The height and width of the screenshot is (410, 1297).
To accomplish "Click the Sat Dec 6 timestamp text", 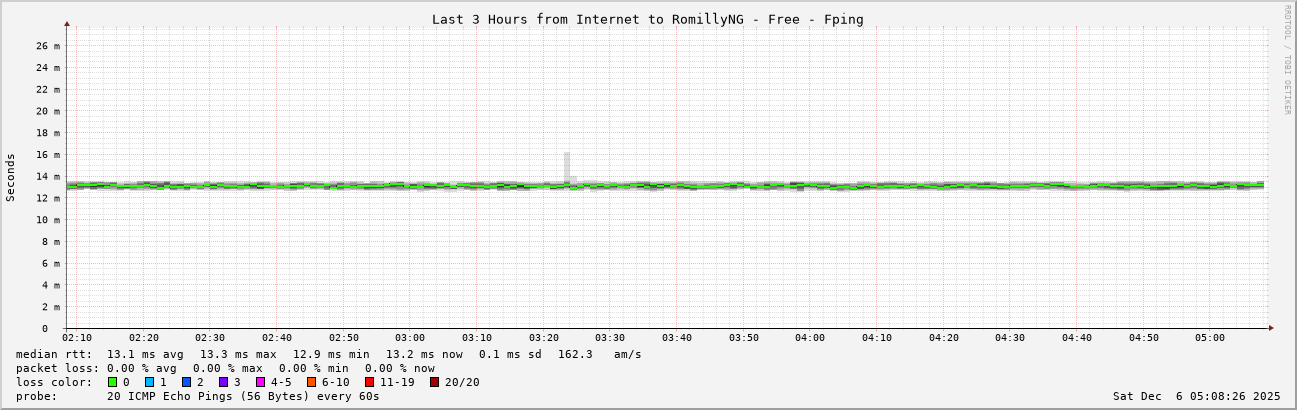I will [1197, 396].
